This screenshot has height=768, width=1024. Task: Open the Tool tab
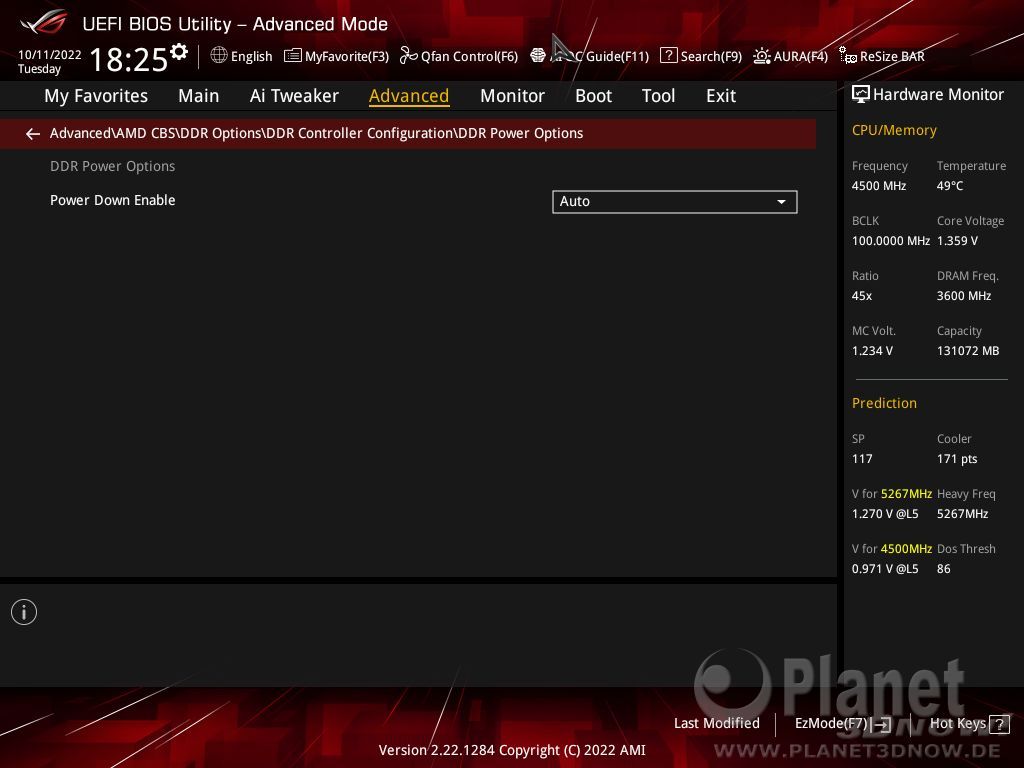(x=658, y=96)
